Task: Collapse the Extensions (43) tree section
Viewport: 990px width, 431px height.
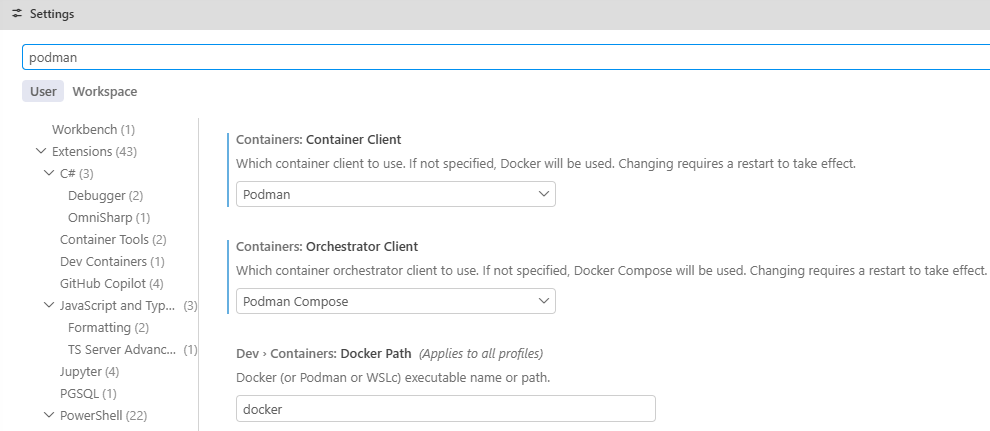Action: click(41, 151)
